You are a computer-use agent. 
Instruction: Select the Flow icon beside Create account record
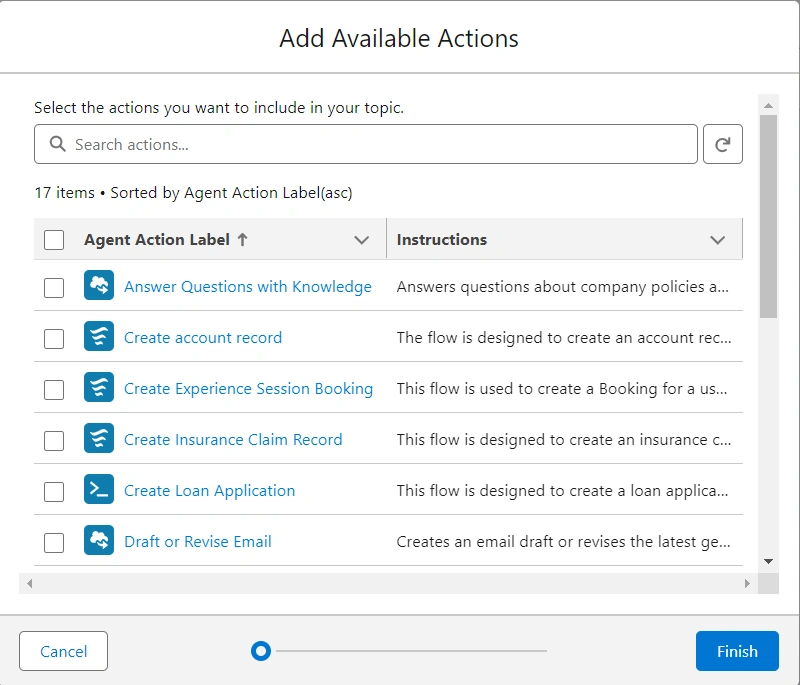click(99, 338)
